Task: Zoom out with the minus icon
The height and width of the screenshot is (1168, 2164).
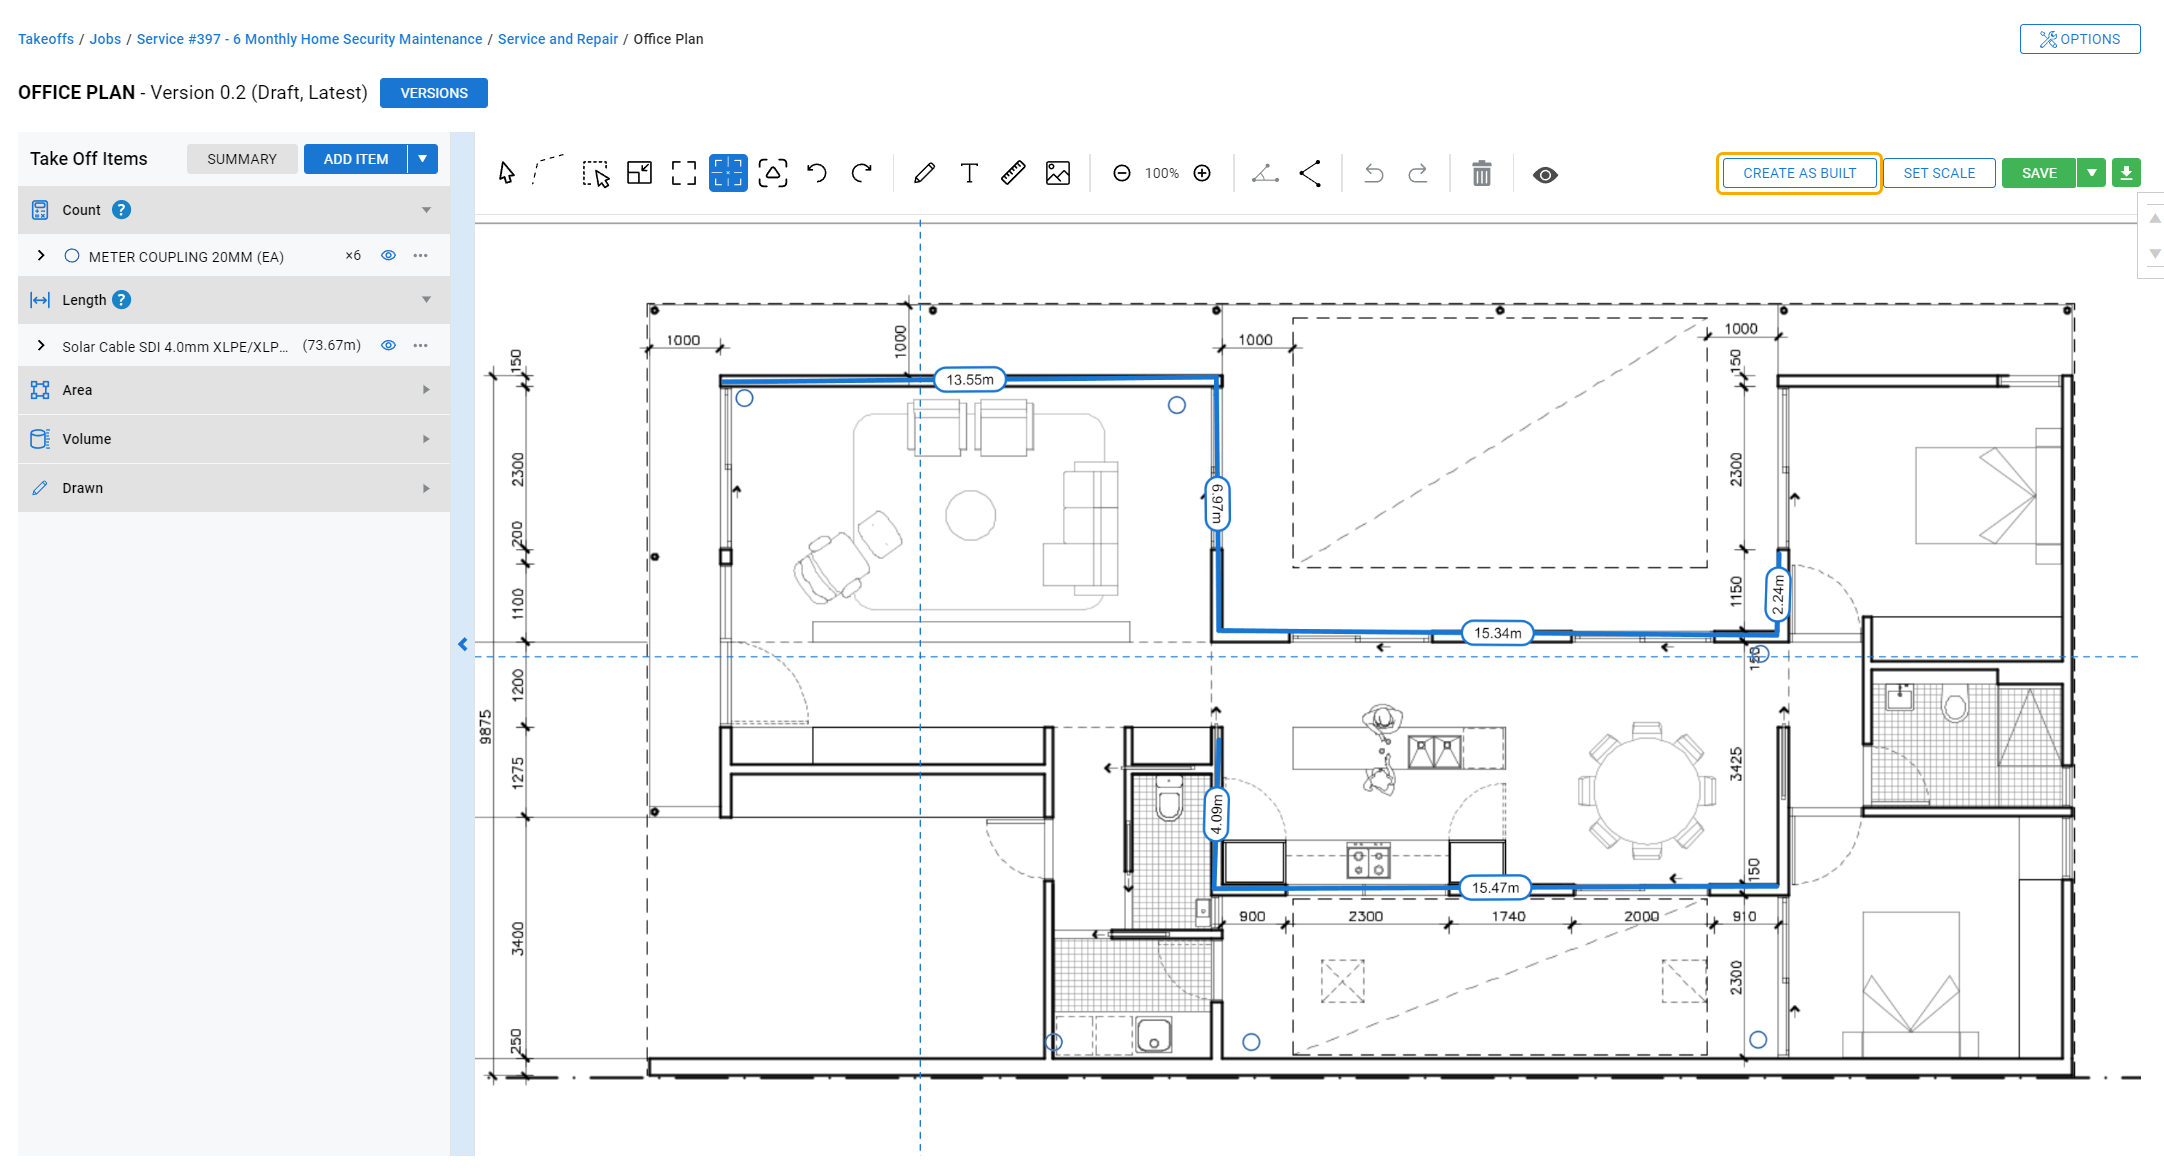Action: point(1122,174)
